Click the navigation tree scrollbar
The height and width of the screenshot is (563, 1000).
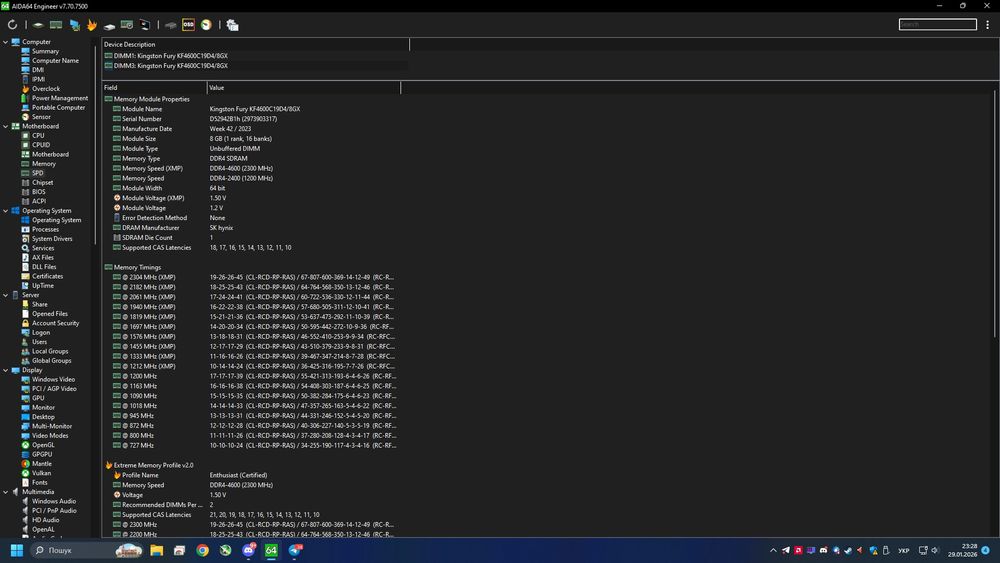tap(96, 143)
